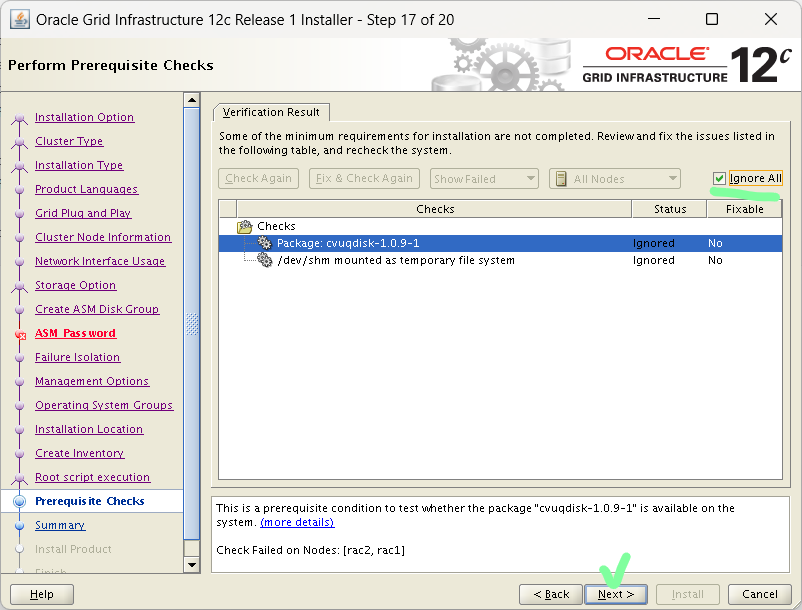This screenshot has width=802, height=610.
Task: Go to Summary step
Action: tap(60, 526)
